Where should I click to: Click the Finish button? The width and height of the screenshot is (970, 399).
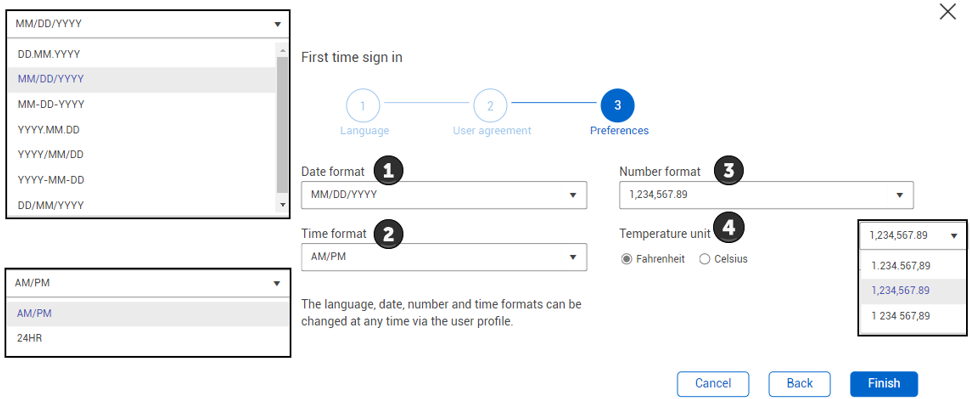pos(883,384)
